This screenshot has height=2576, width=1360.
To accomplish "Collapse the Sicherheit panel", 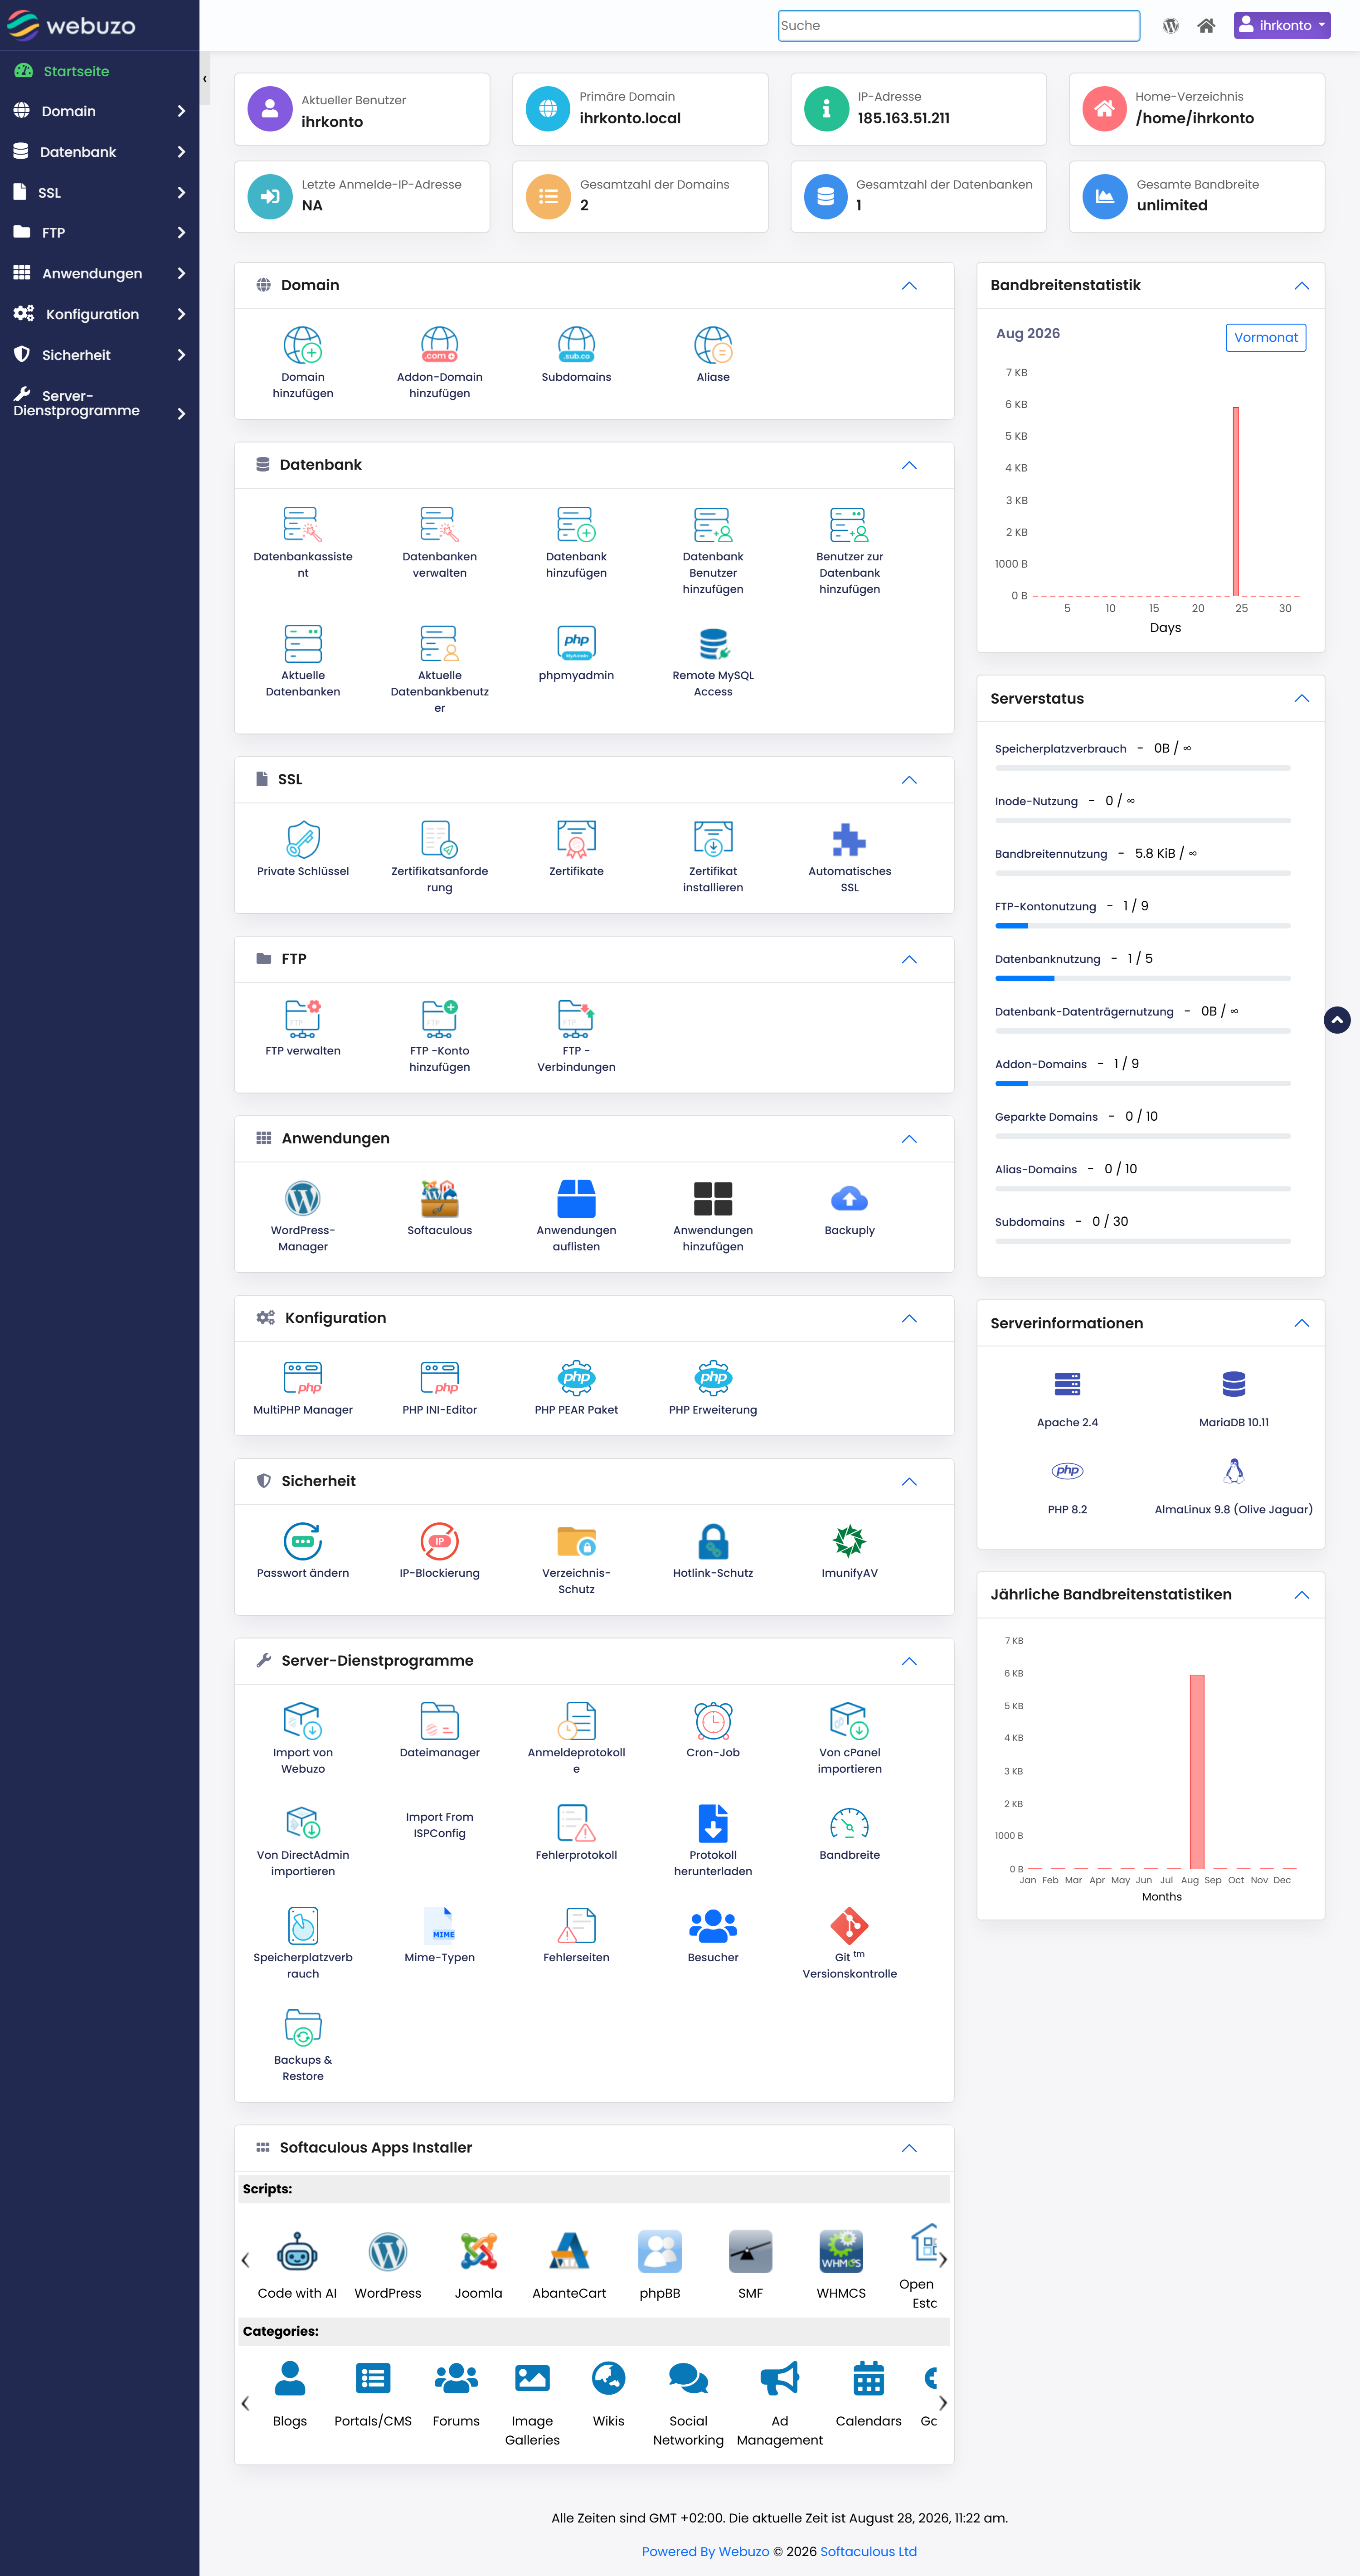I will pos(909,1482).
